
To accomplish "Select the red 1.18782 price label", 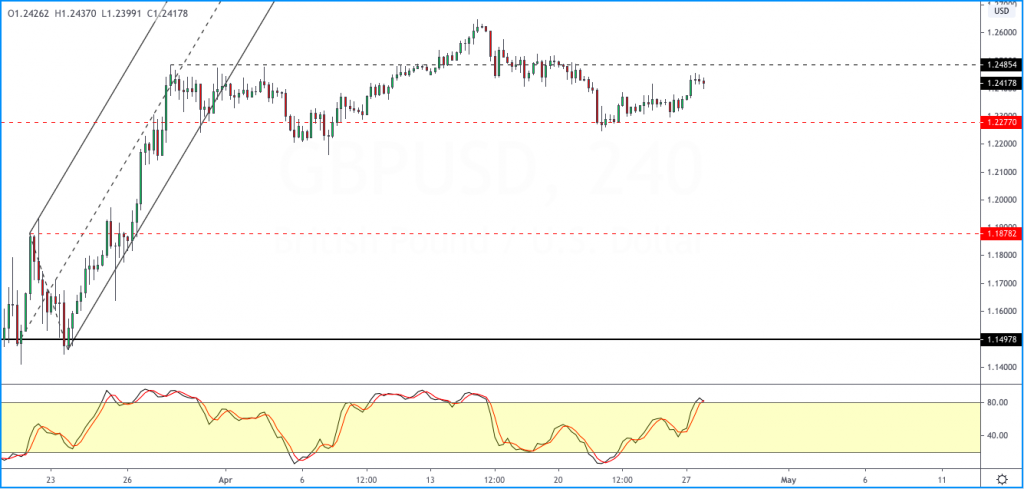I will click(1001, 233).
